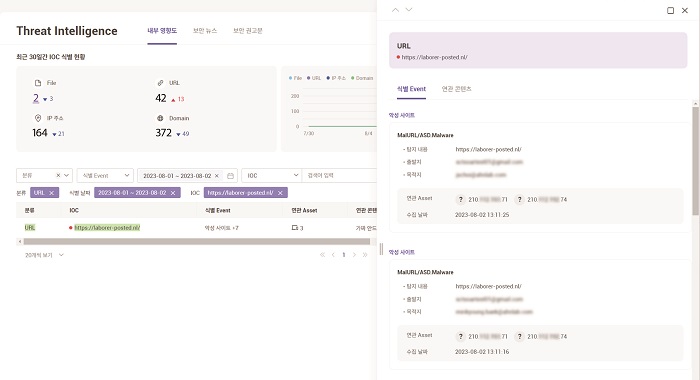
Task: Remove the URL filter chip
Action: pyautogui.click(x=51, y=193)
